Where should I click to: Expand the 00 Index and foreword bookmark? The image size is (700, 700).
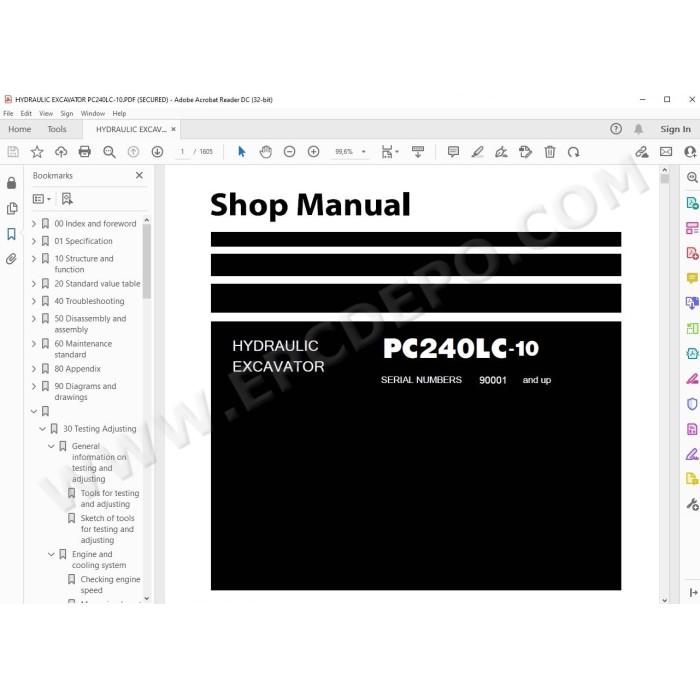click(34, 223)
